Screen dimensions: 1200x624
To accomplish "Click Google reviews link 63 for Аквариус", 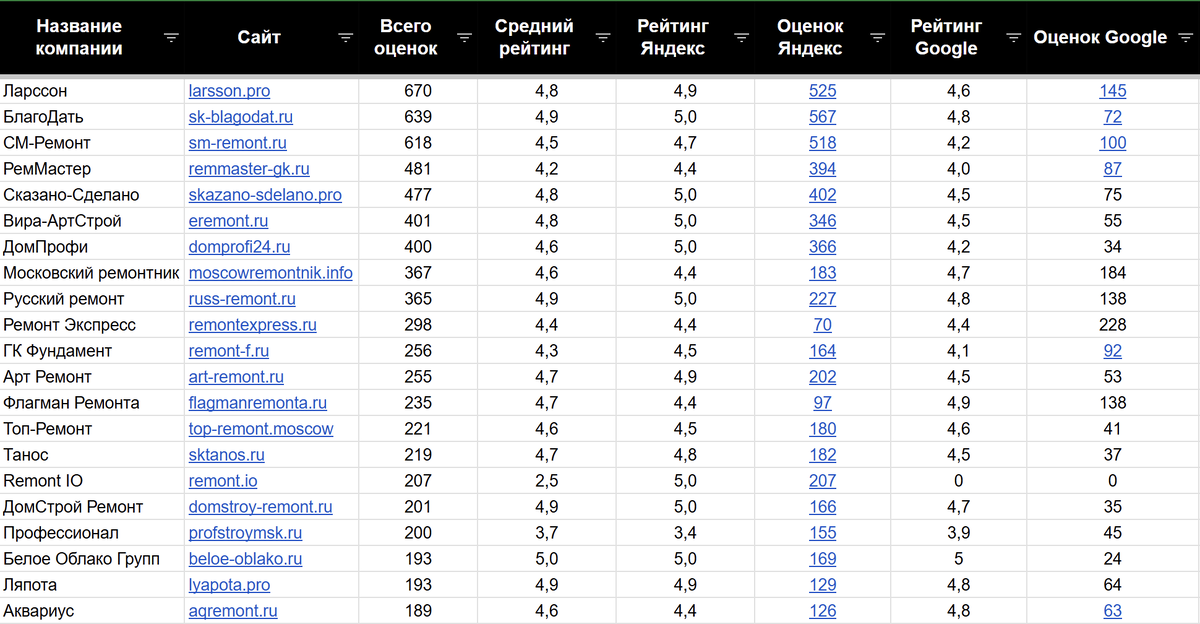I will (1113, 611).
